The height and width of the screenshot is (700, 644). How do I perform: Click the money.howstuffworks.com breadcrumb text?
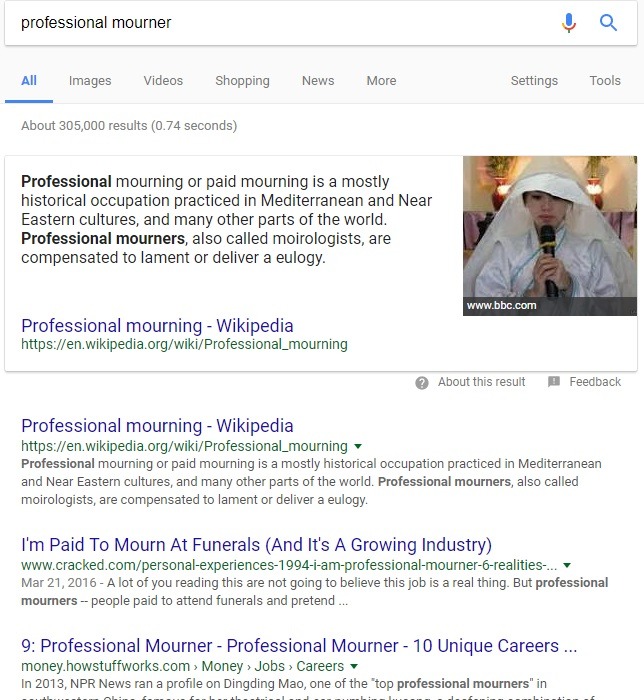point(183,666)
